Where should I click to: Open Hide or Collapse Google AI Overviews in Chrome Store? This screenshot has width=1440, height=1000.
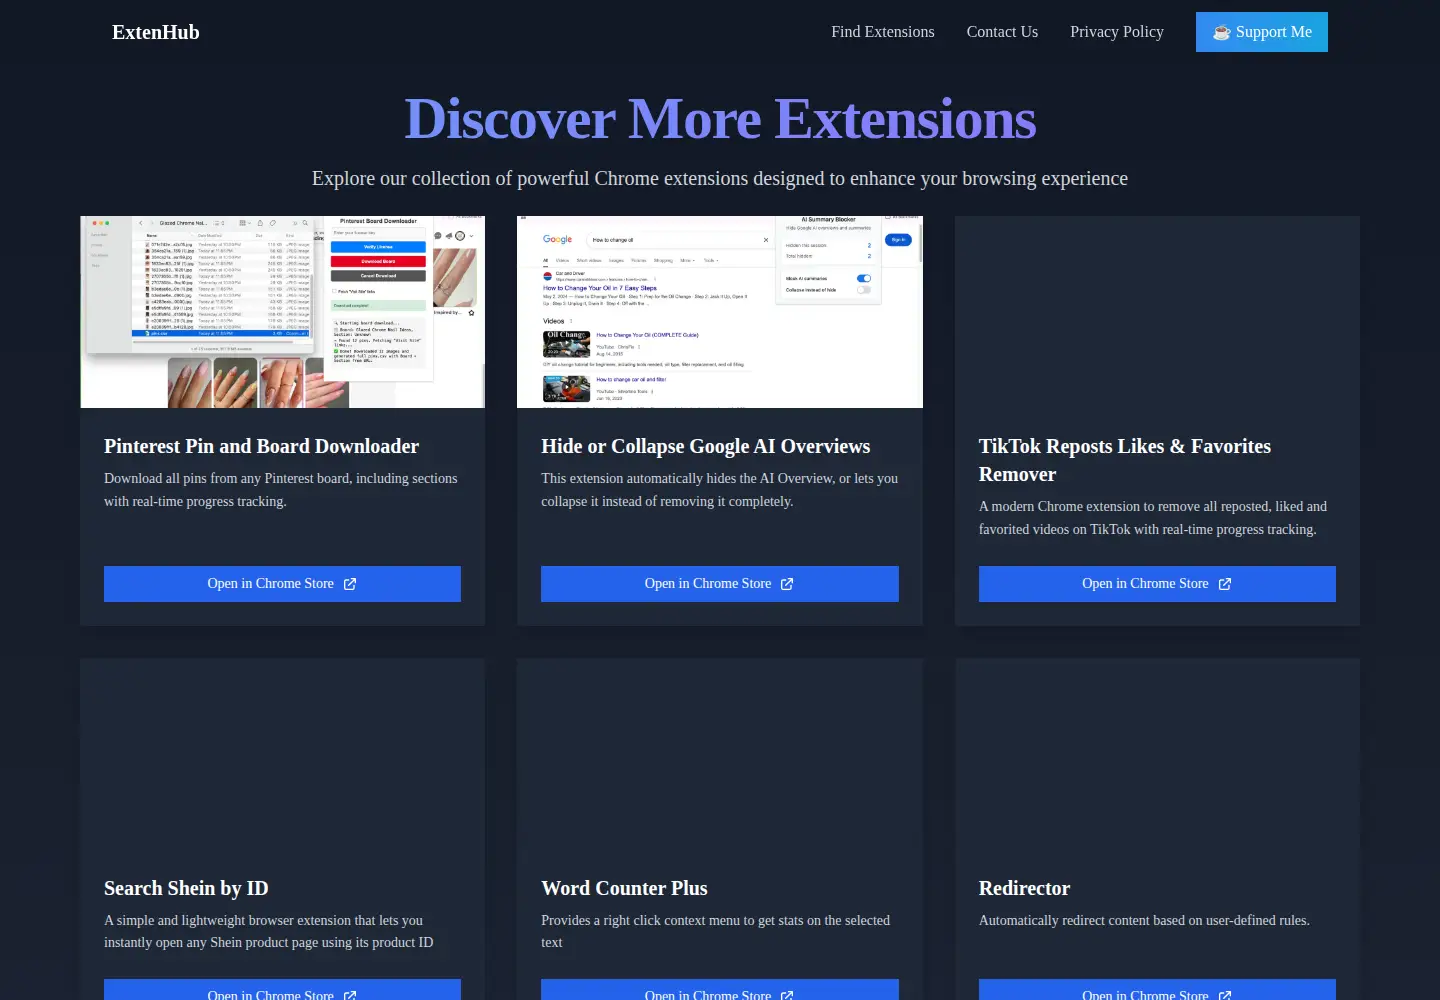[x=720, y=584]
